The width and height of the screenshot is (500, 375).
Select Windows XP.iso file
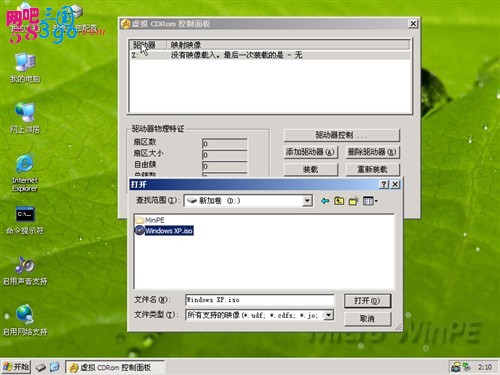pyautogui.click(x=164, y=231)
